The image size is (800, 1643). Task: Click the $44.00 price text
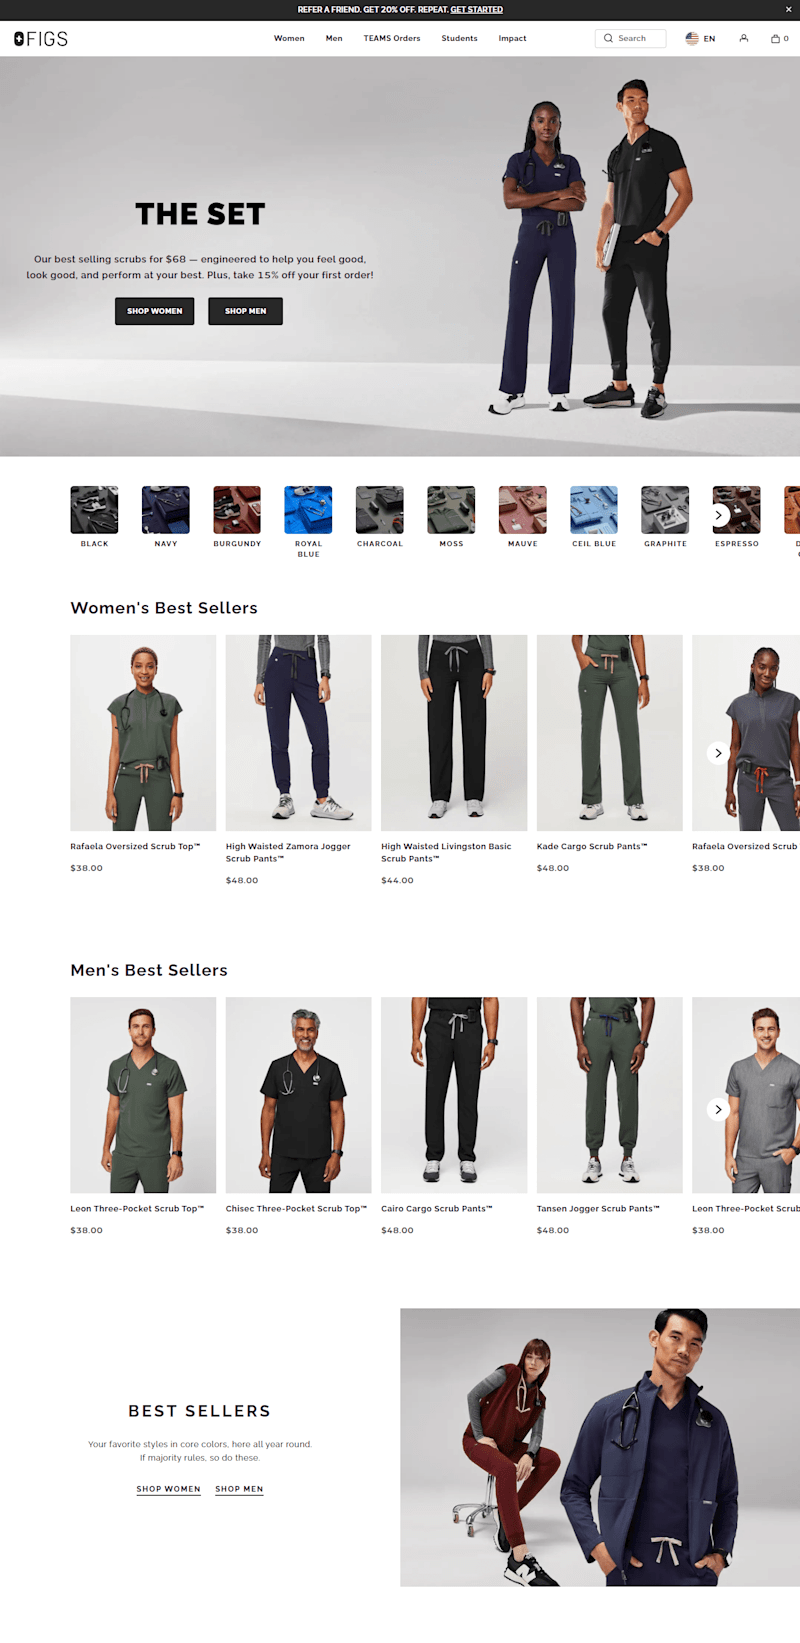(x=397, y=880)
